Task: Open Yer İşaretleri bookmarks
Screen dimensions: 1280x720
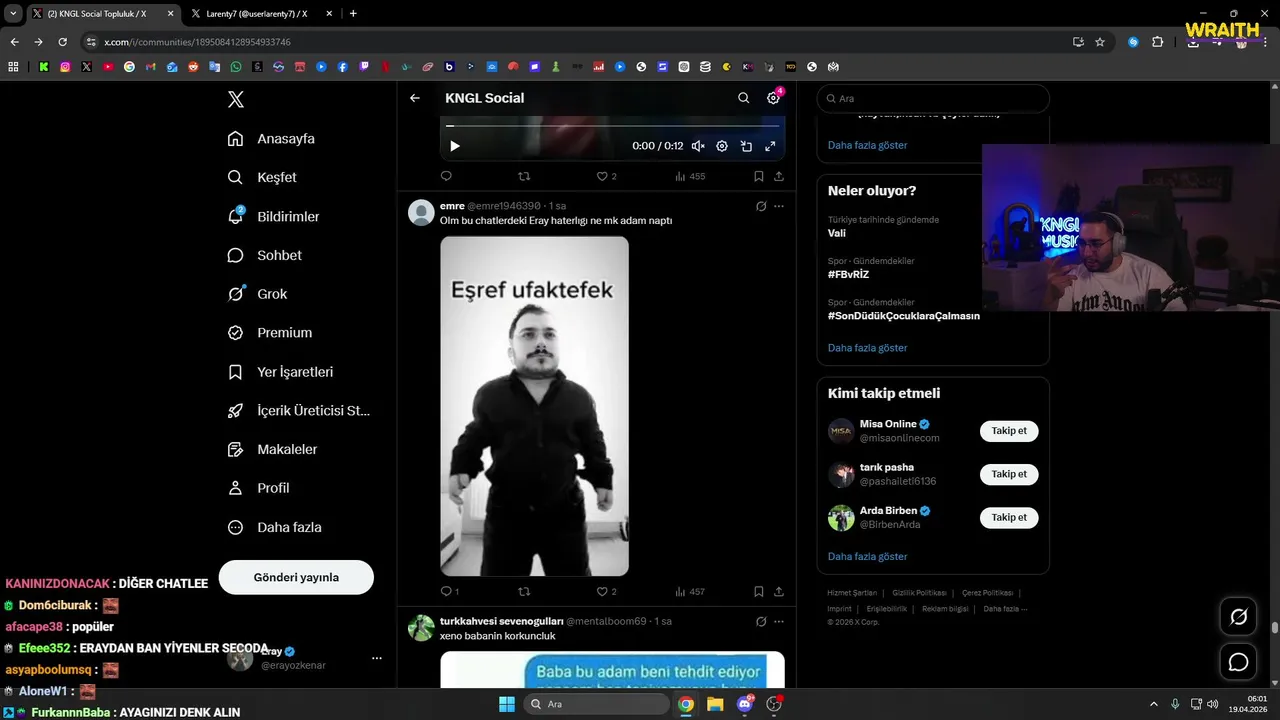Action: (x=280, y=372)
